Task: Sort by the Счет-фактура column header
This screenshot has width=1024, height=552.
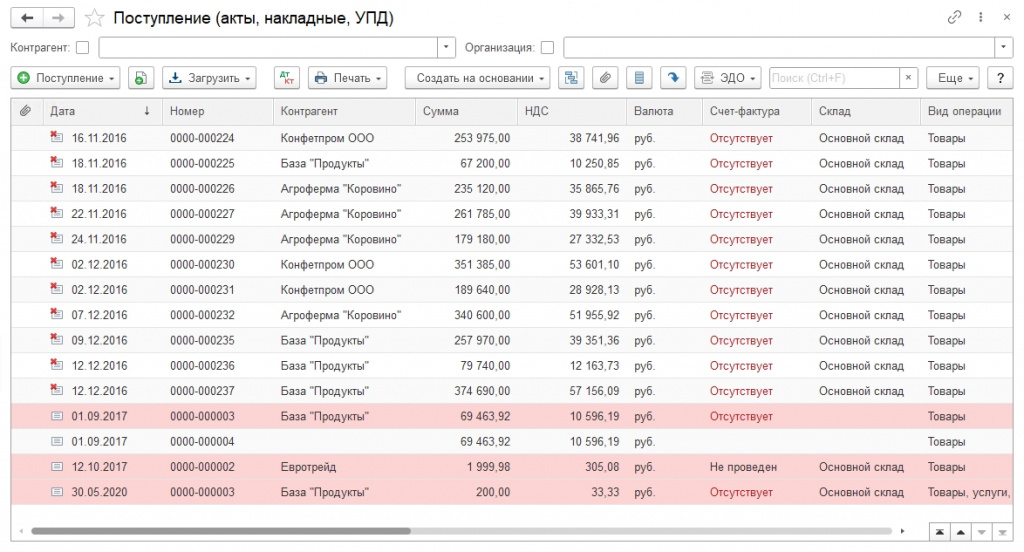Action: pos(757,111)
